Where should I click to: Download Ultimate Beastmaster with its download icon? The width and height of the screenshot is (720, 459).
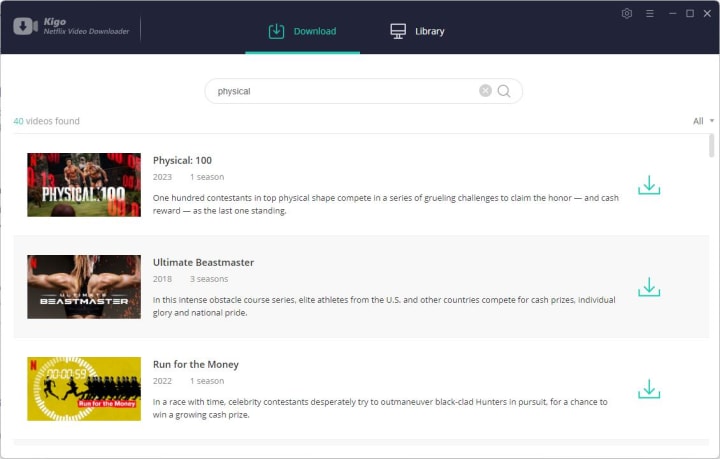coord(649,287)
